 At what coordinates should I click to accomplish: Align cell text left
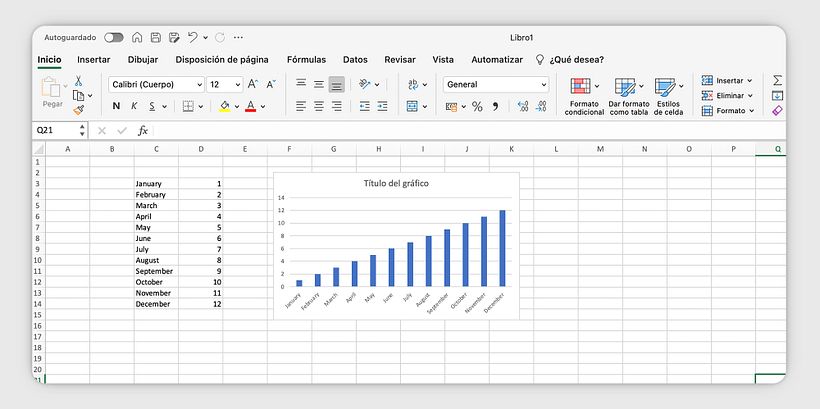point(301,106)
